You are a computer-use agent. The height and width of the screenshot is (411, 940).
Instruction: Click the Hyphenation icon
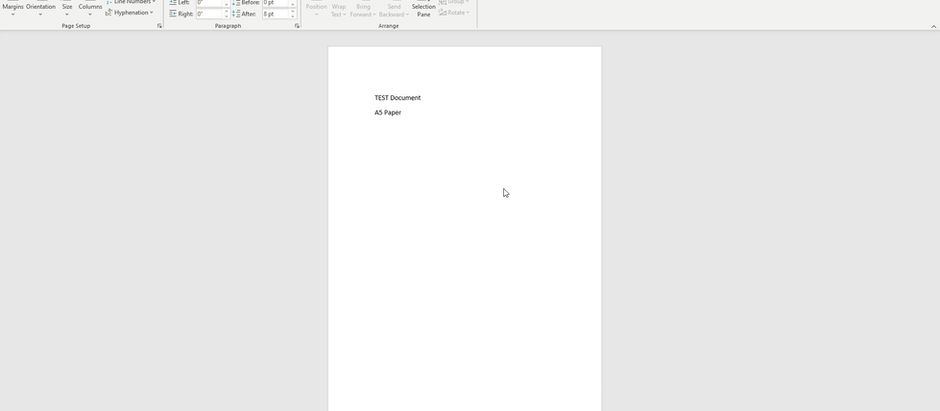109,13
